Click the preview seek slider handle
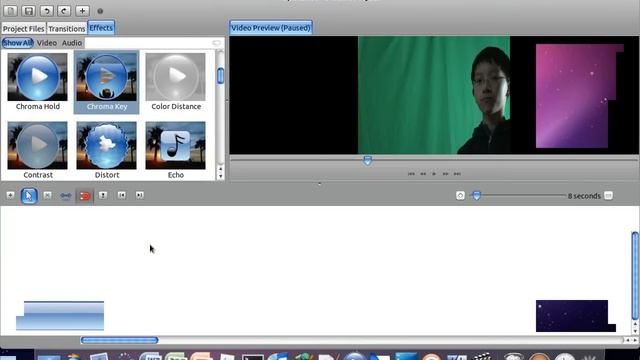Viewport: 640px width, 360px height. pos(367,160)
